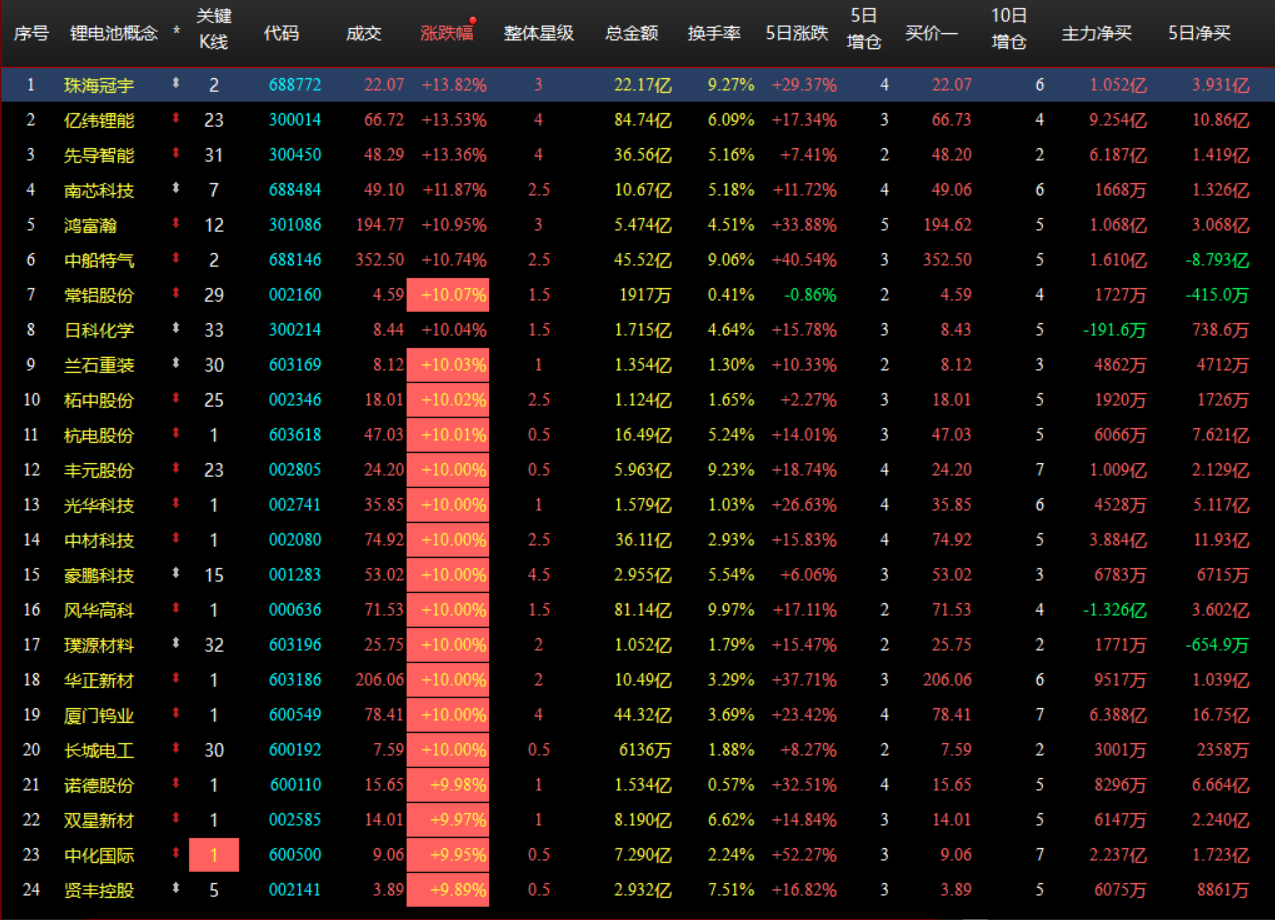The image size is (1275, 920).
Task: Click 5-day change -0.86%
Action: pyautogui.click(x=811, y=295)
